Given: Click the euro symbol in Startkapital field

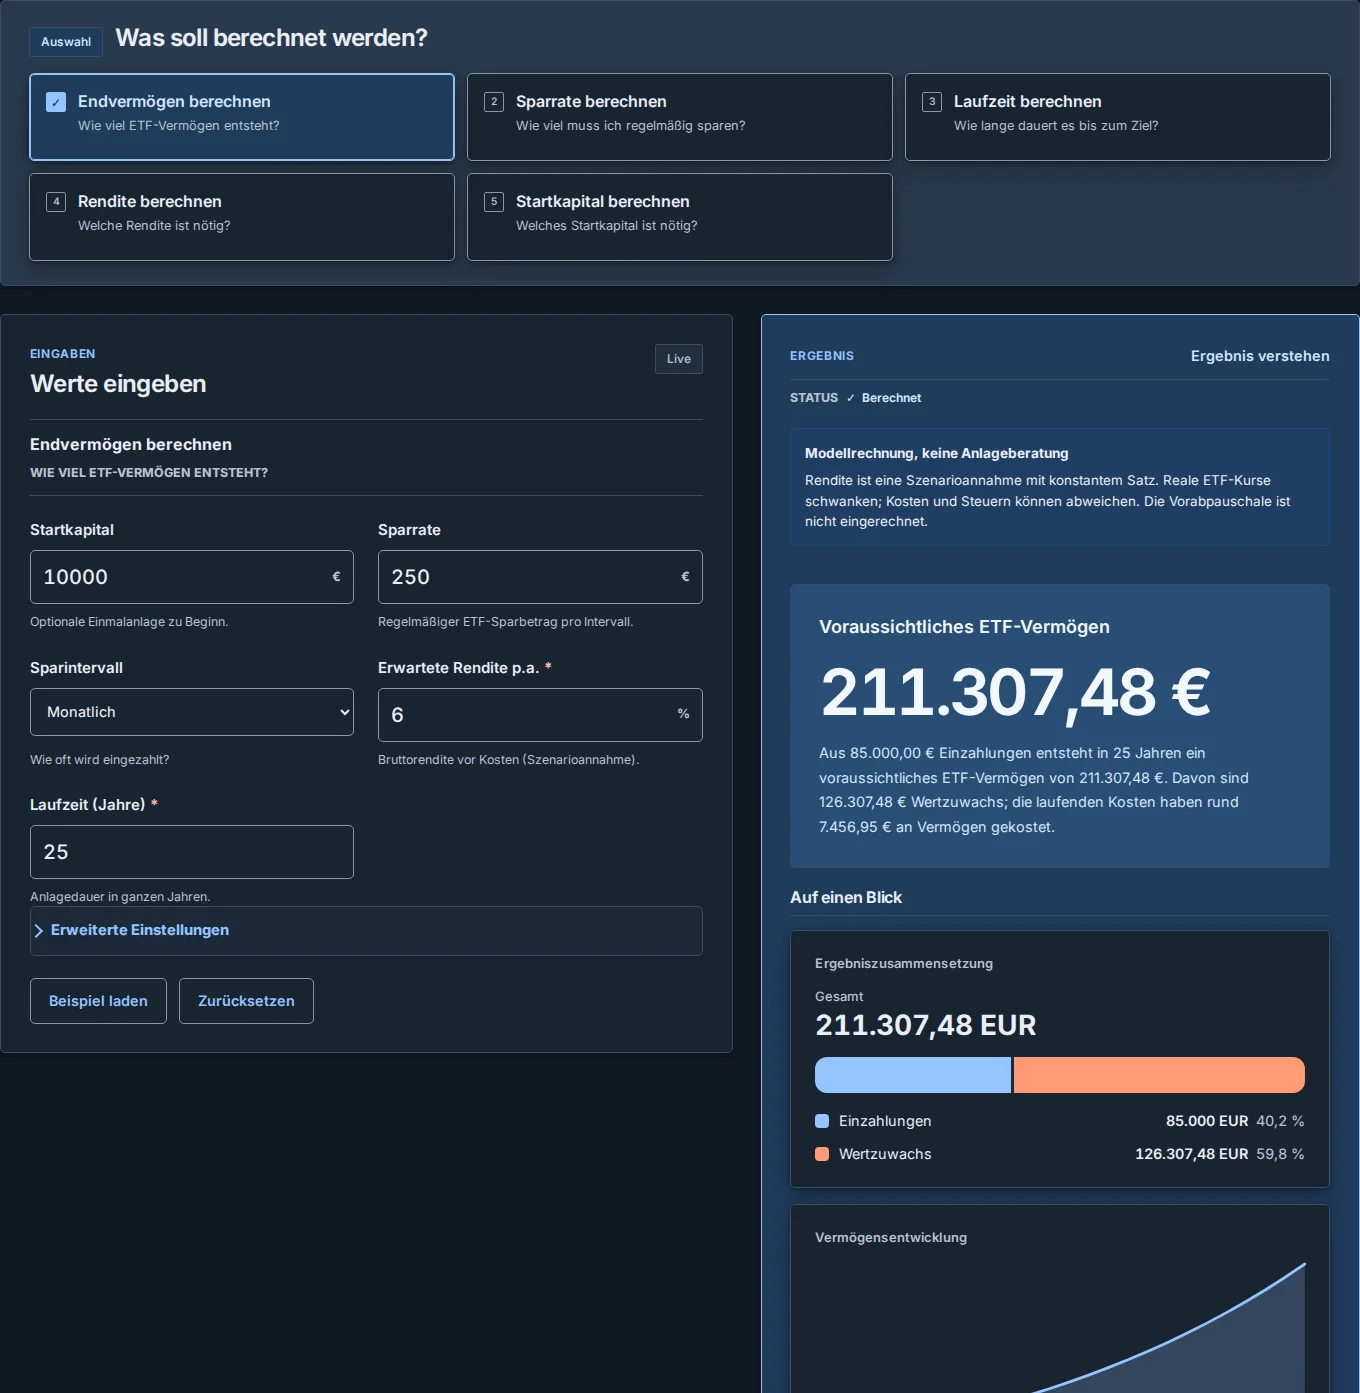Looking at the screenshot, I should 336,577.
